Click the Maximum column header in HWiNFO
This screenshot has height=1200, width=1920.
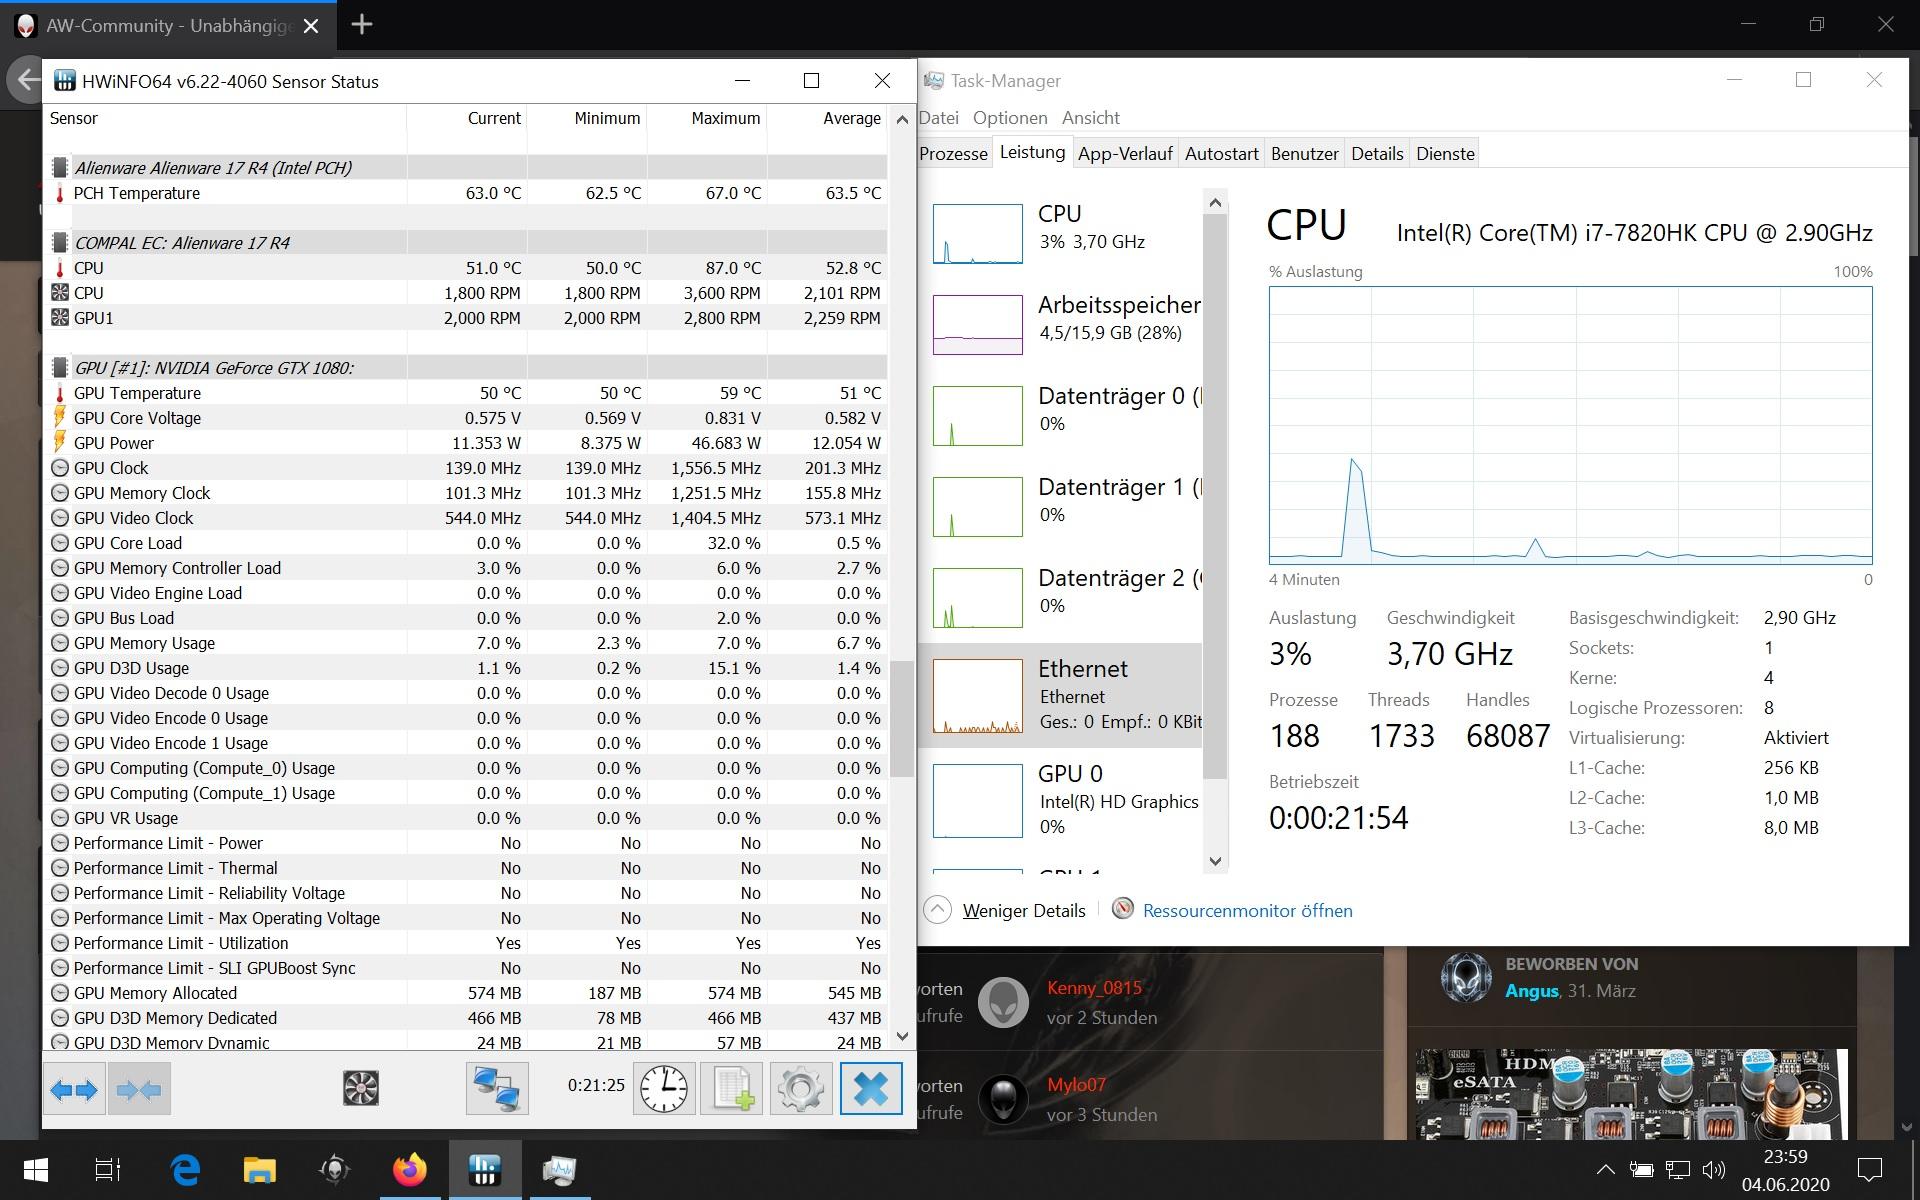pos(706,118)
